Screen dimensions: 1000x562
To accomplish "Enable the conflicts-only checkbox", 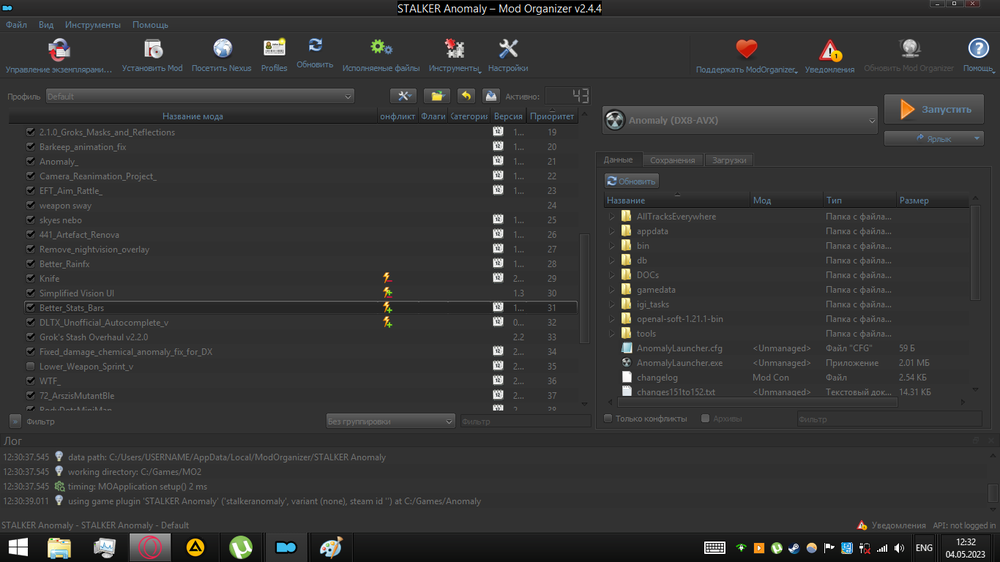I will click(x=608, y=419).
